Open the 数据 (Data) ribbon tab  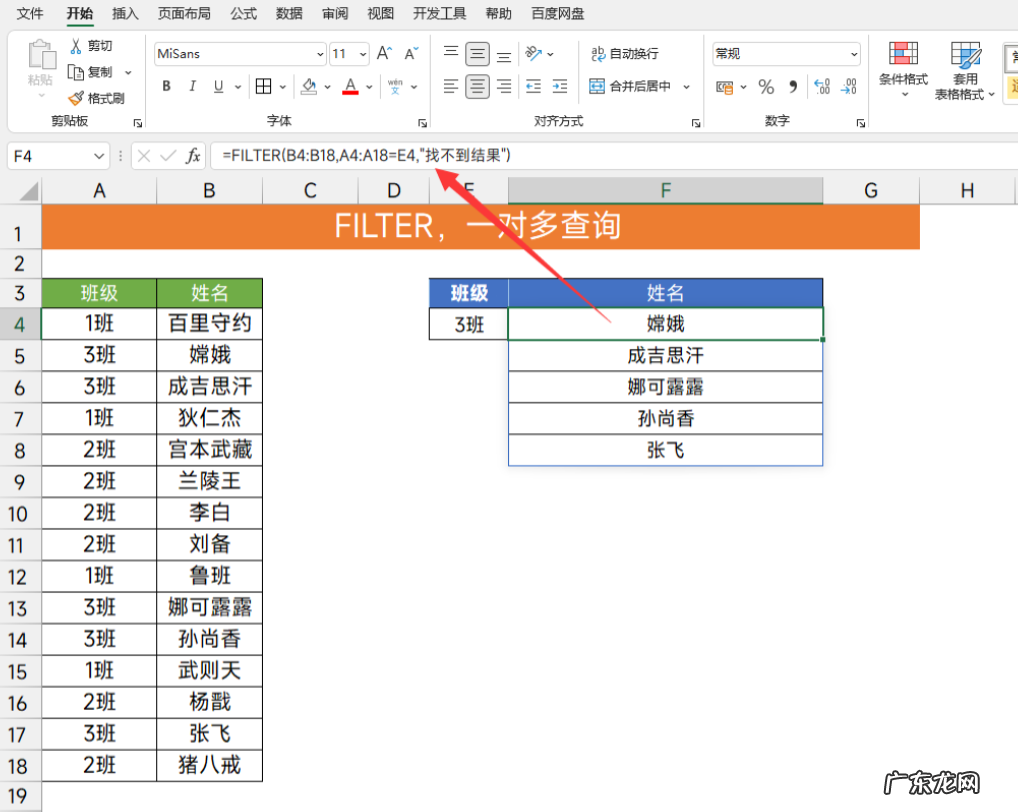click(289, 14)
